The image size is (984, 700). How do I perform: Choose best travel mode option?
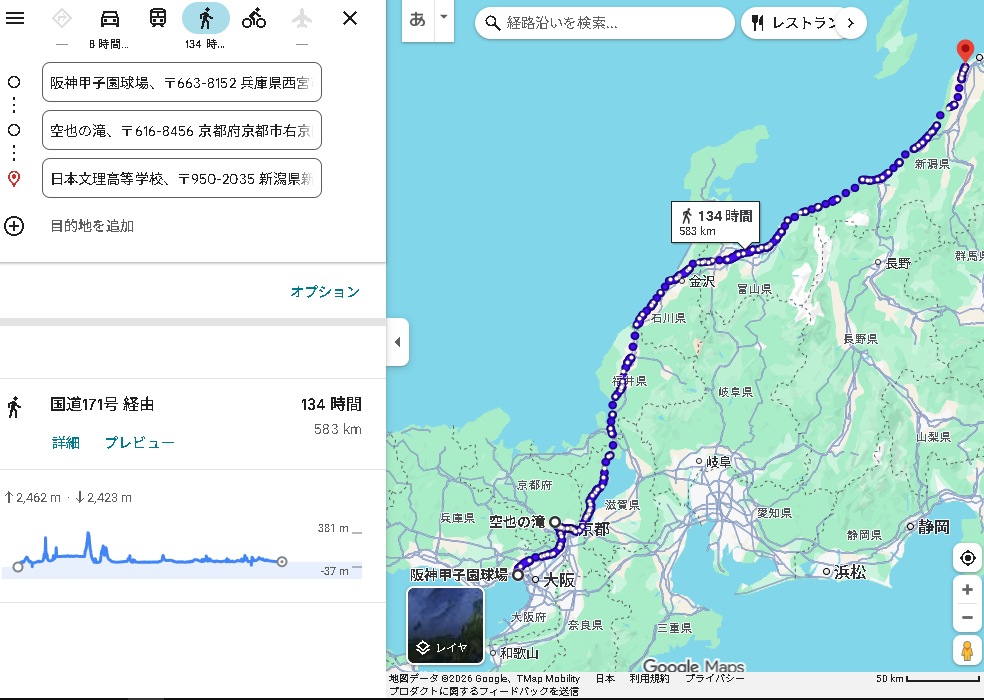coord(62,18)
